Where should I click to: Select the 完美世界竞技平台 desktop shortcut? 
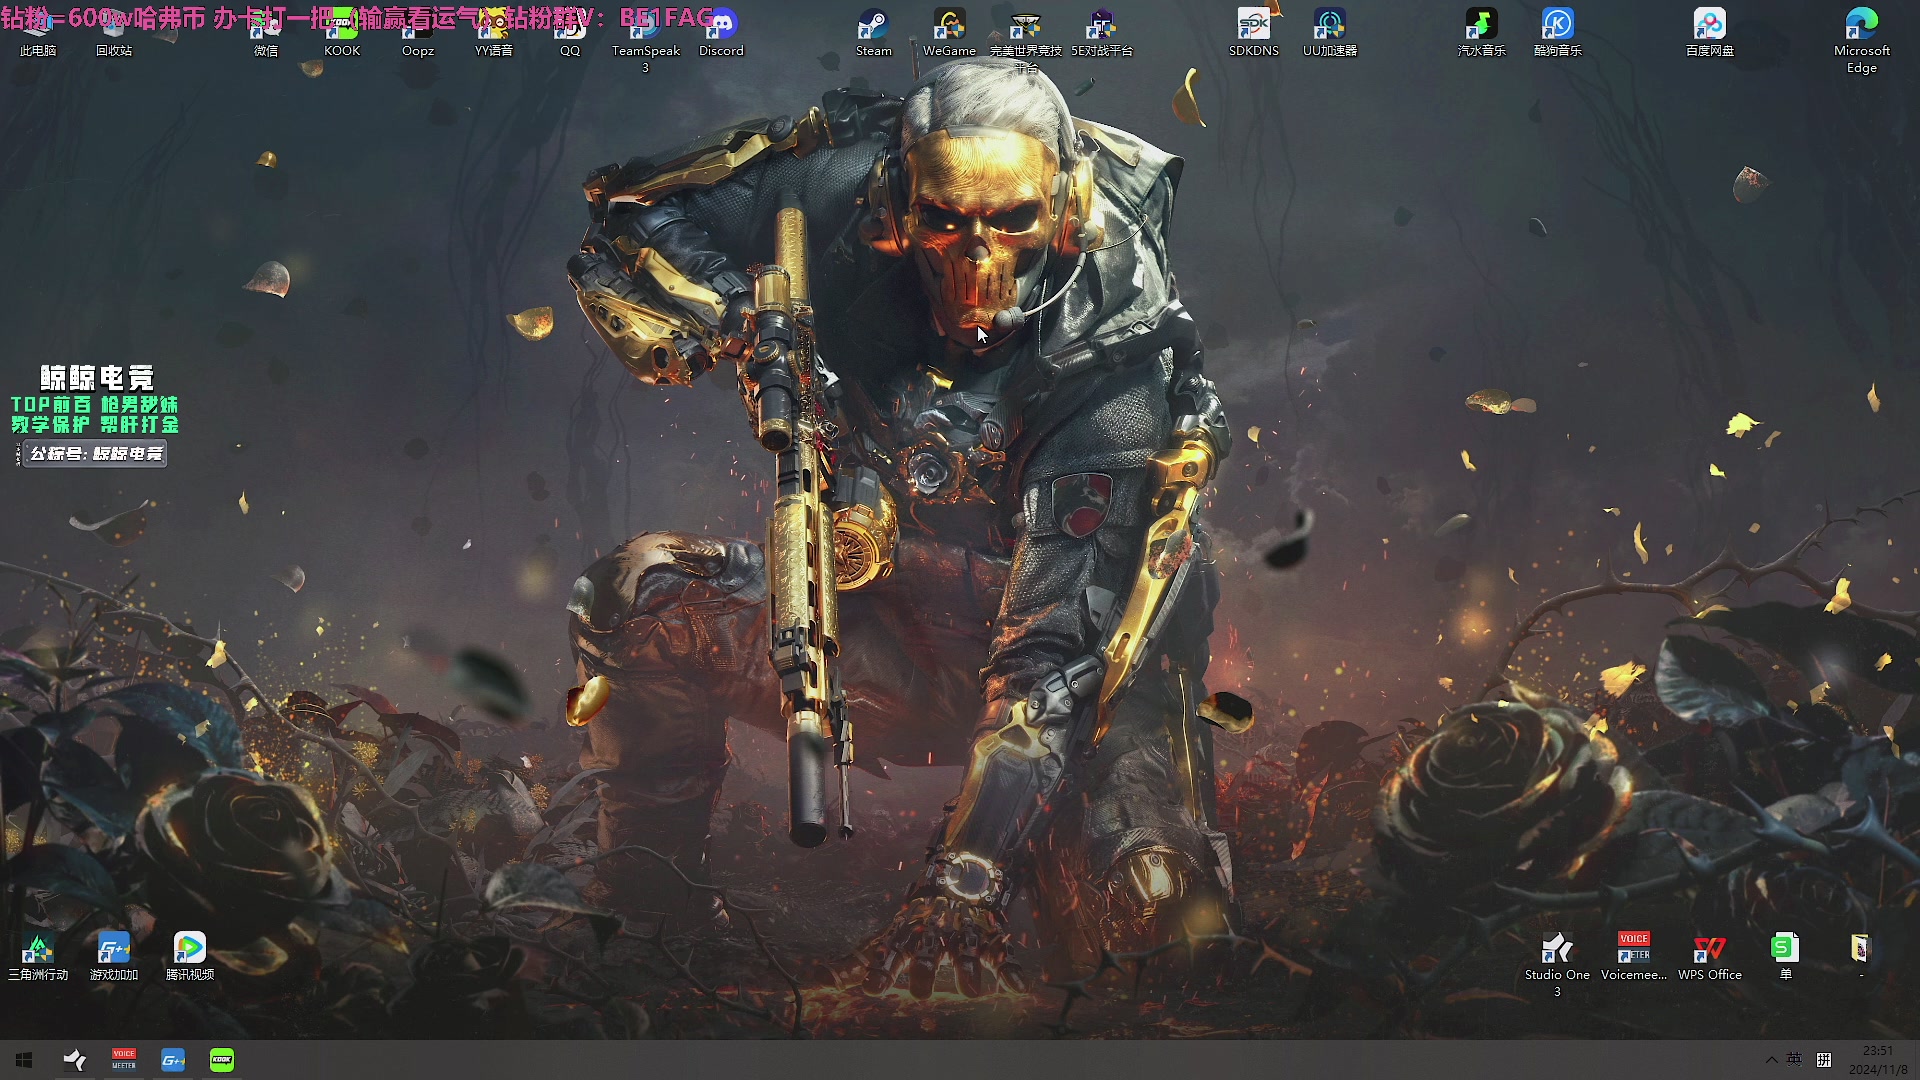[x=1026, y=40]
